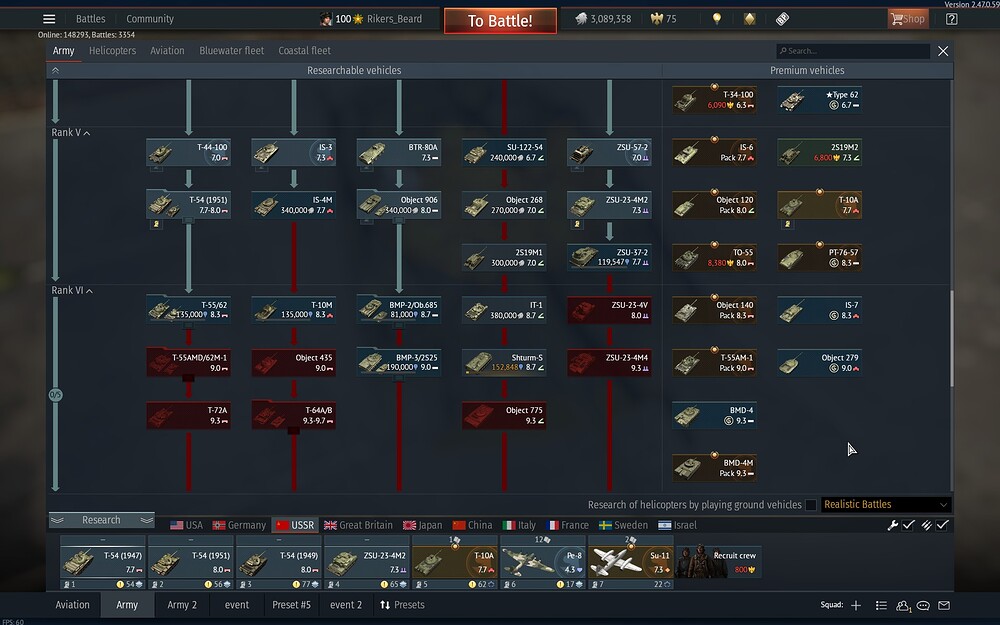Select the Shturm-S vehicle card
This screenshot has width=1000, height=625.
pos(504,363)
